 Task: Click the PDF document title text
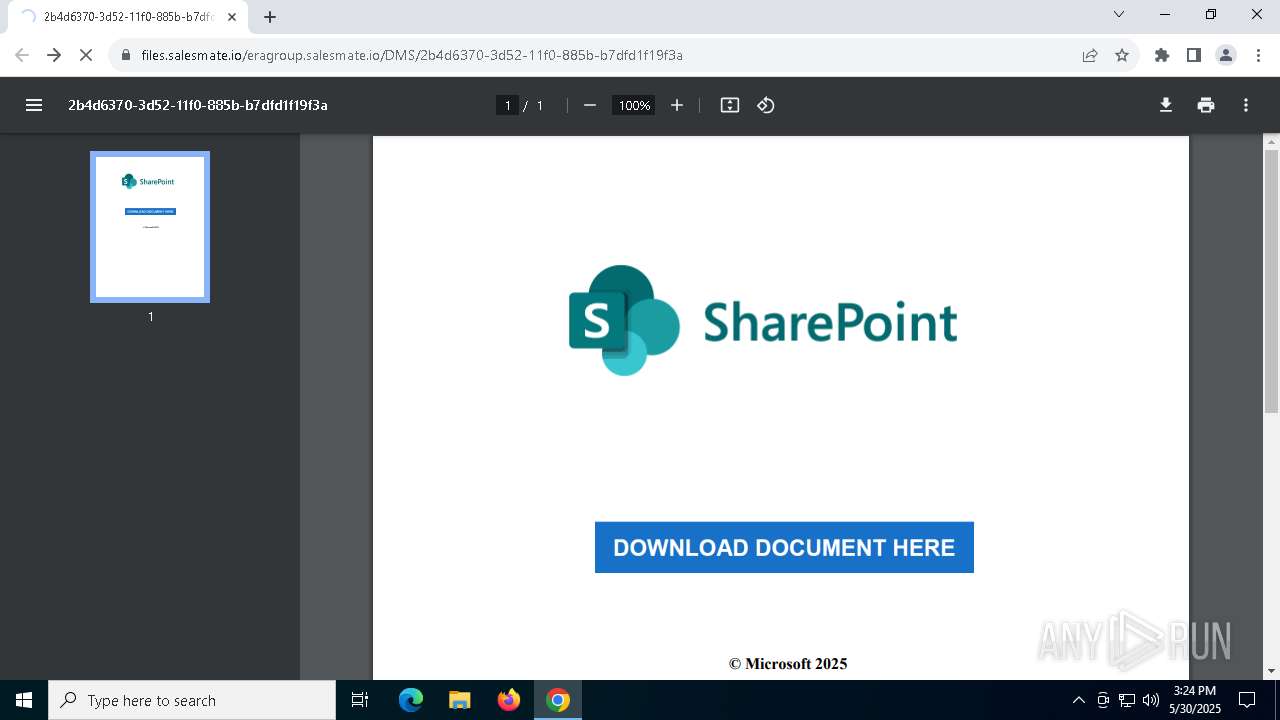pyautogui.click(x=198, y=105)
